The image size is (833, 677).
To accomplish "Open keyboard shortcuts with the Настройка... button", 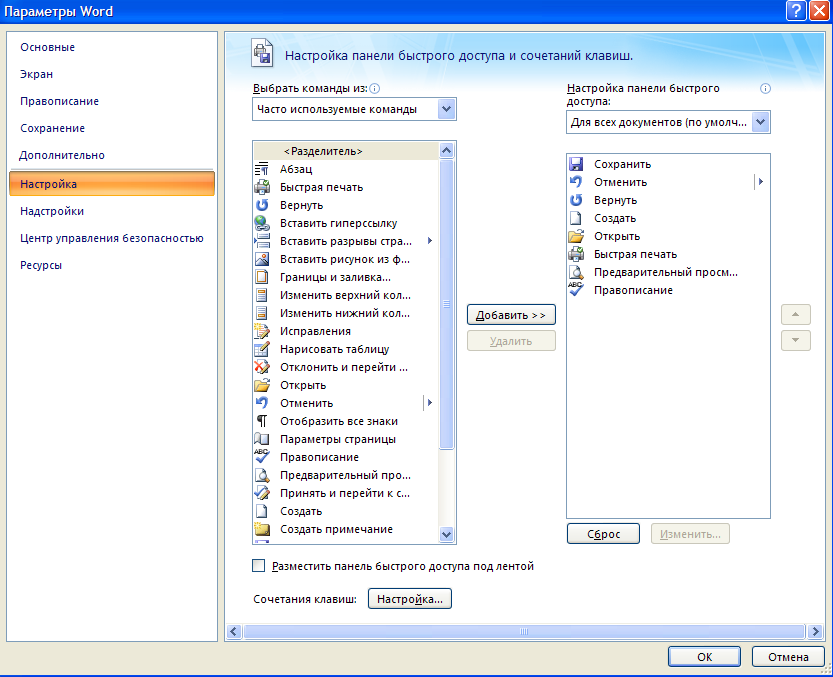I will (410, 599).
